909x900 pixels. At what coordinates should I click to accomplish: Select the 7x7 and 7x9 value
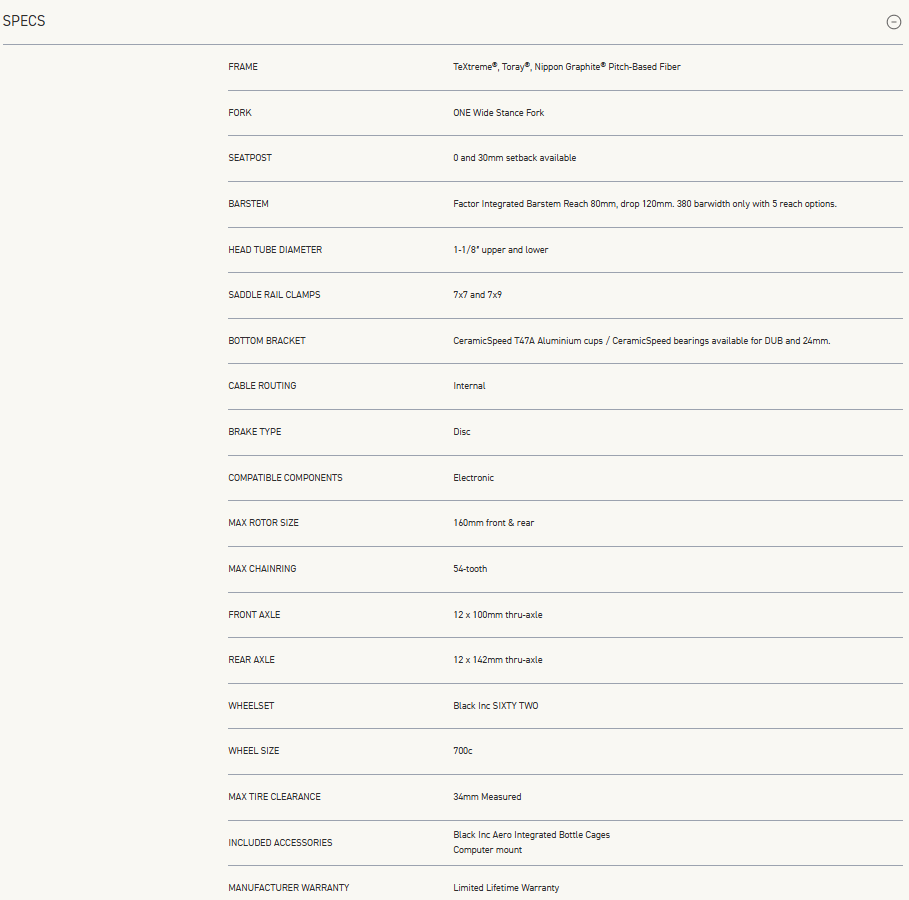pos(477,295)
